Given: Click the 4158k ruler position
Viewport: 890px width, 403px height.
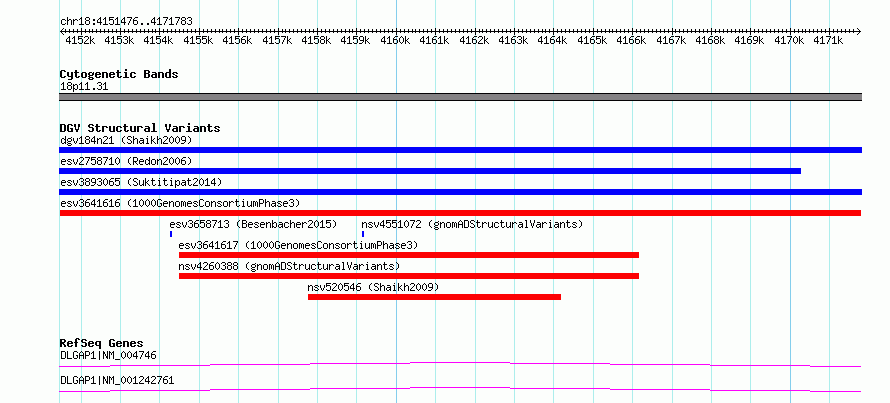Looking at the screenshot, I should pyautogui.click(x=316, y=40).
